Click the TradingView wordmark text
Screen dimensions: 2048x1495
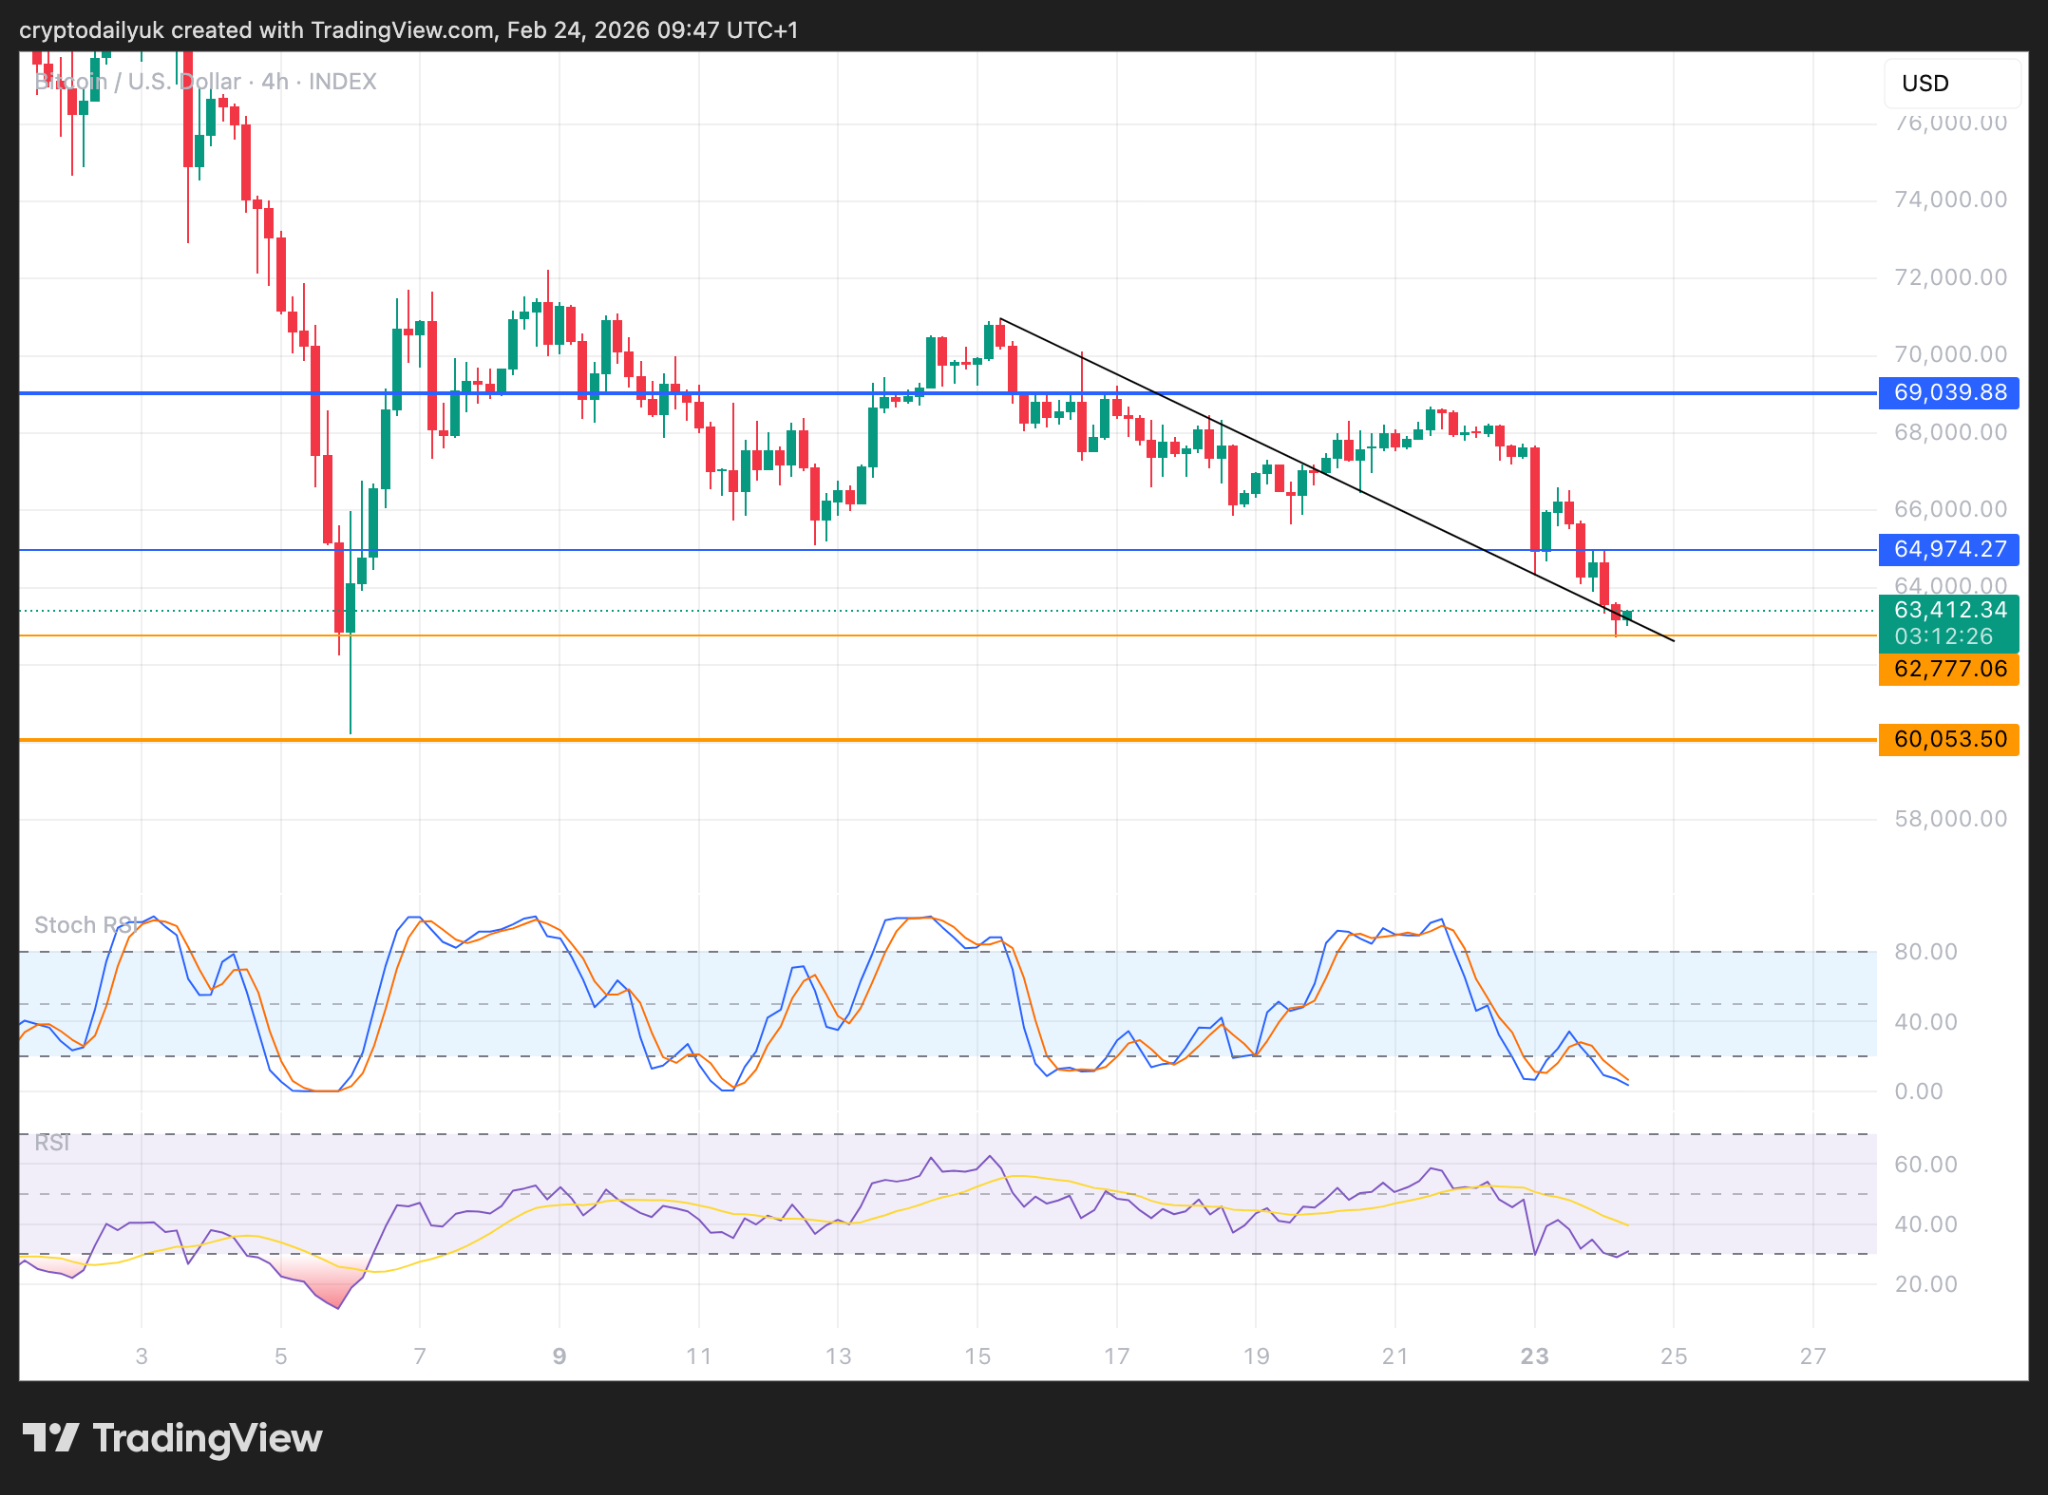tap(207, 1438)
